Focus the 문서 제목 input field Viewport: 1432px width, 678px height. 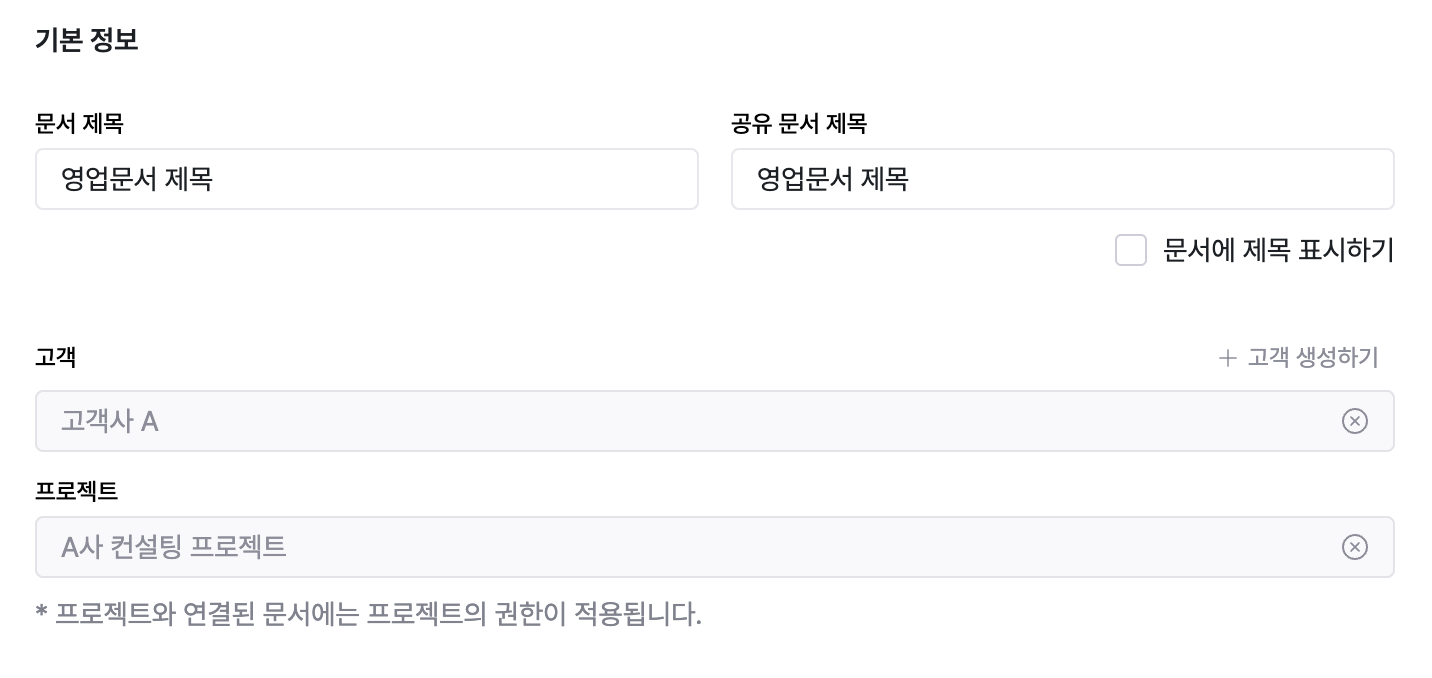[450, 180]
